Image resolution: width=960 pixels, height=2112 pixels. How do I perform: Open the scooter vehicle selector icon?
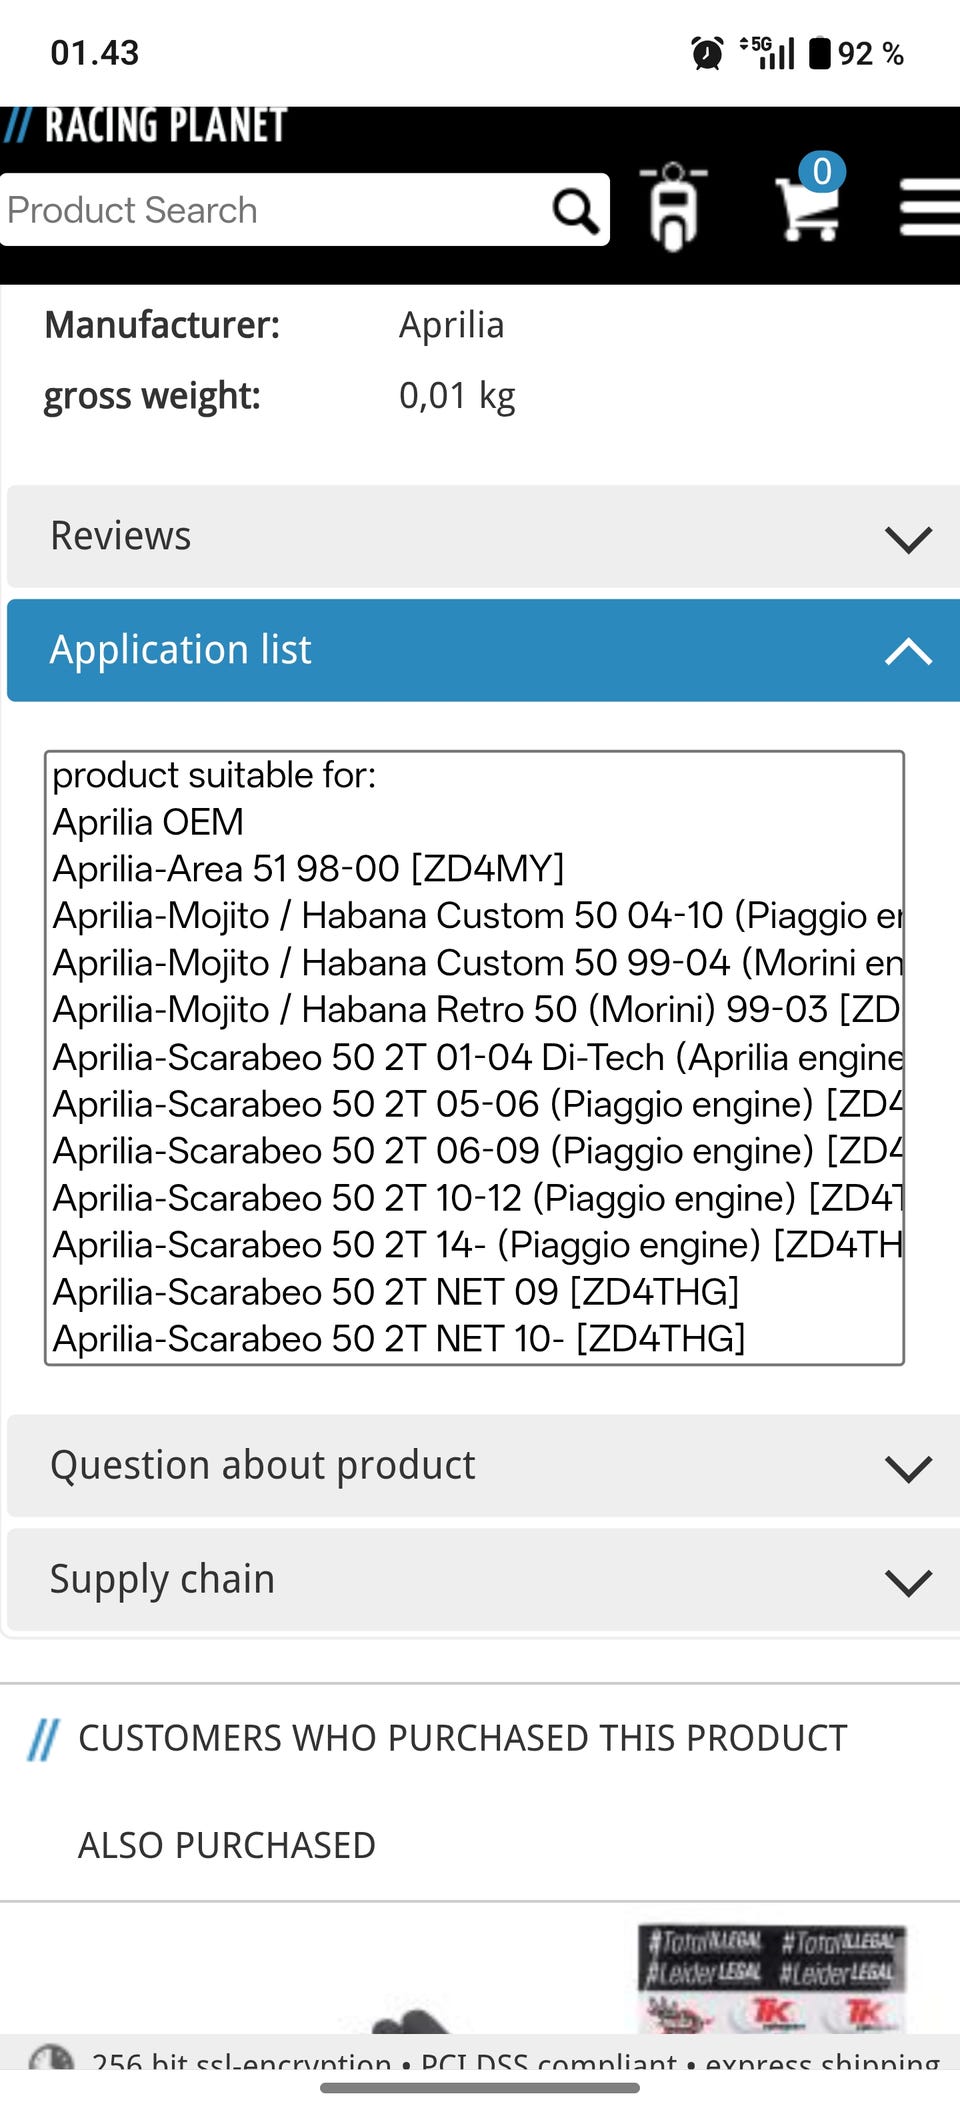point(673,207)
